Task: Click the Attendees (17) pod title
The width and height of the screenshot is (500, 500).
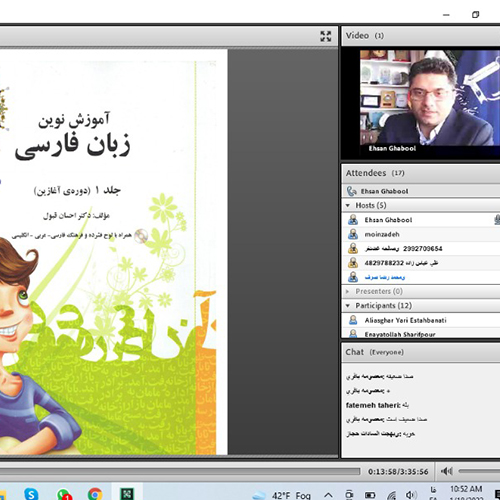Action: coord(375,173)
